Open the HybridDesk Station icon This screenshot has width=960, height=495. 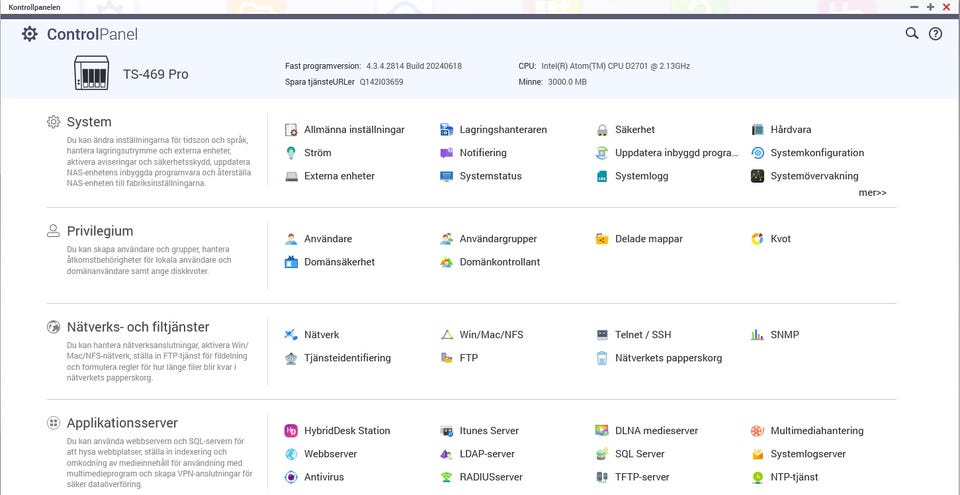(x=291, y=431)
